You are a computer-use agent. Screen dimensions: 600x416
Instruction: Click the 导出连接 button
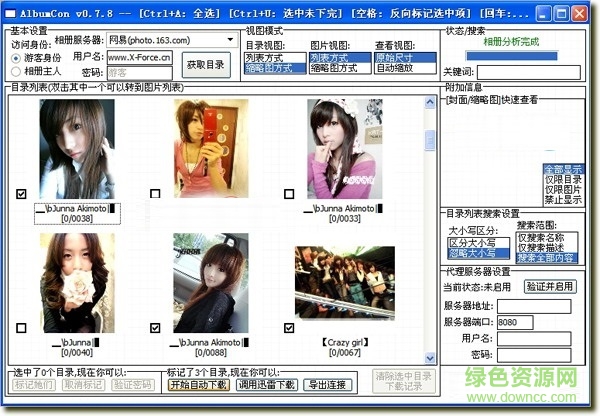click(x=328, y=385)
